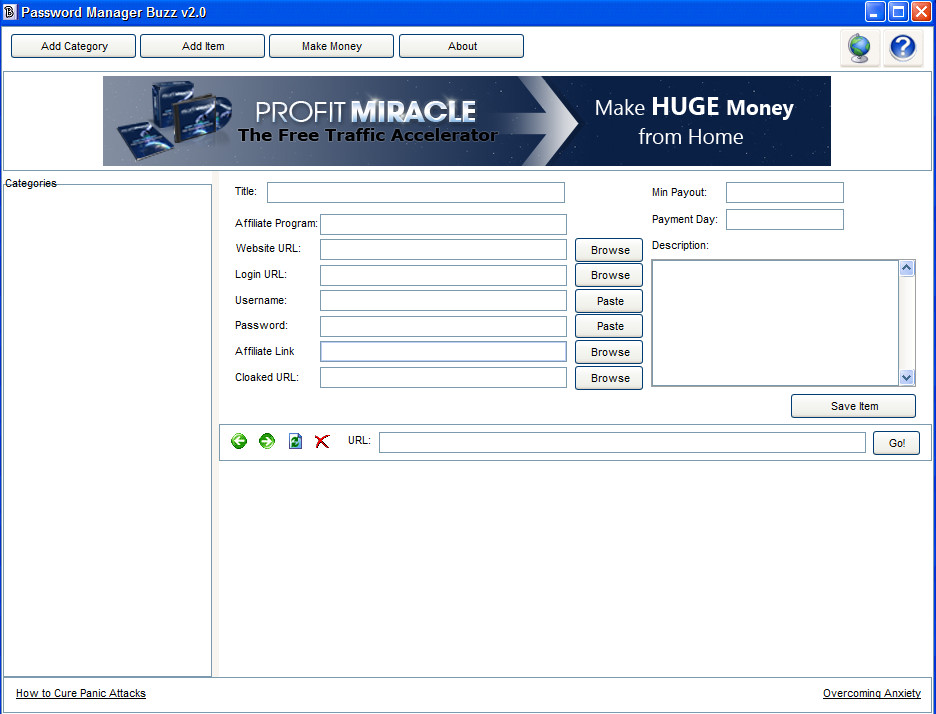Viewport: 936px width, 714px height.
Task: Focus the Password input field
Action: [443, 327]
